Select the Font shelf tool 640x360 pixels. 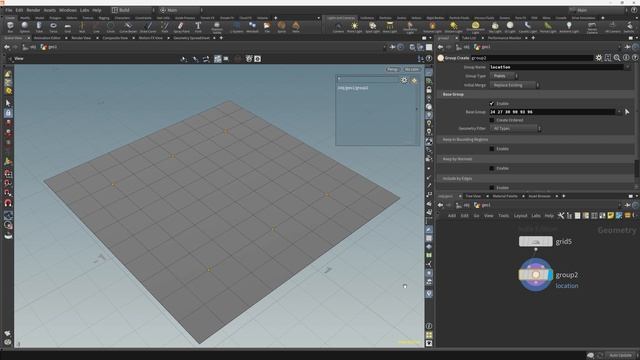pos(198,27)
